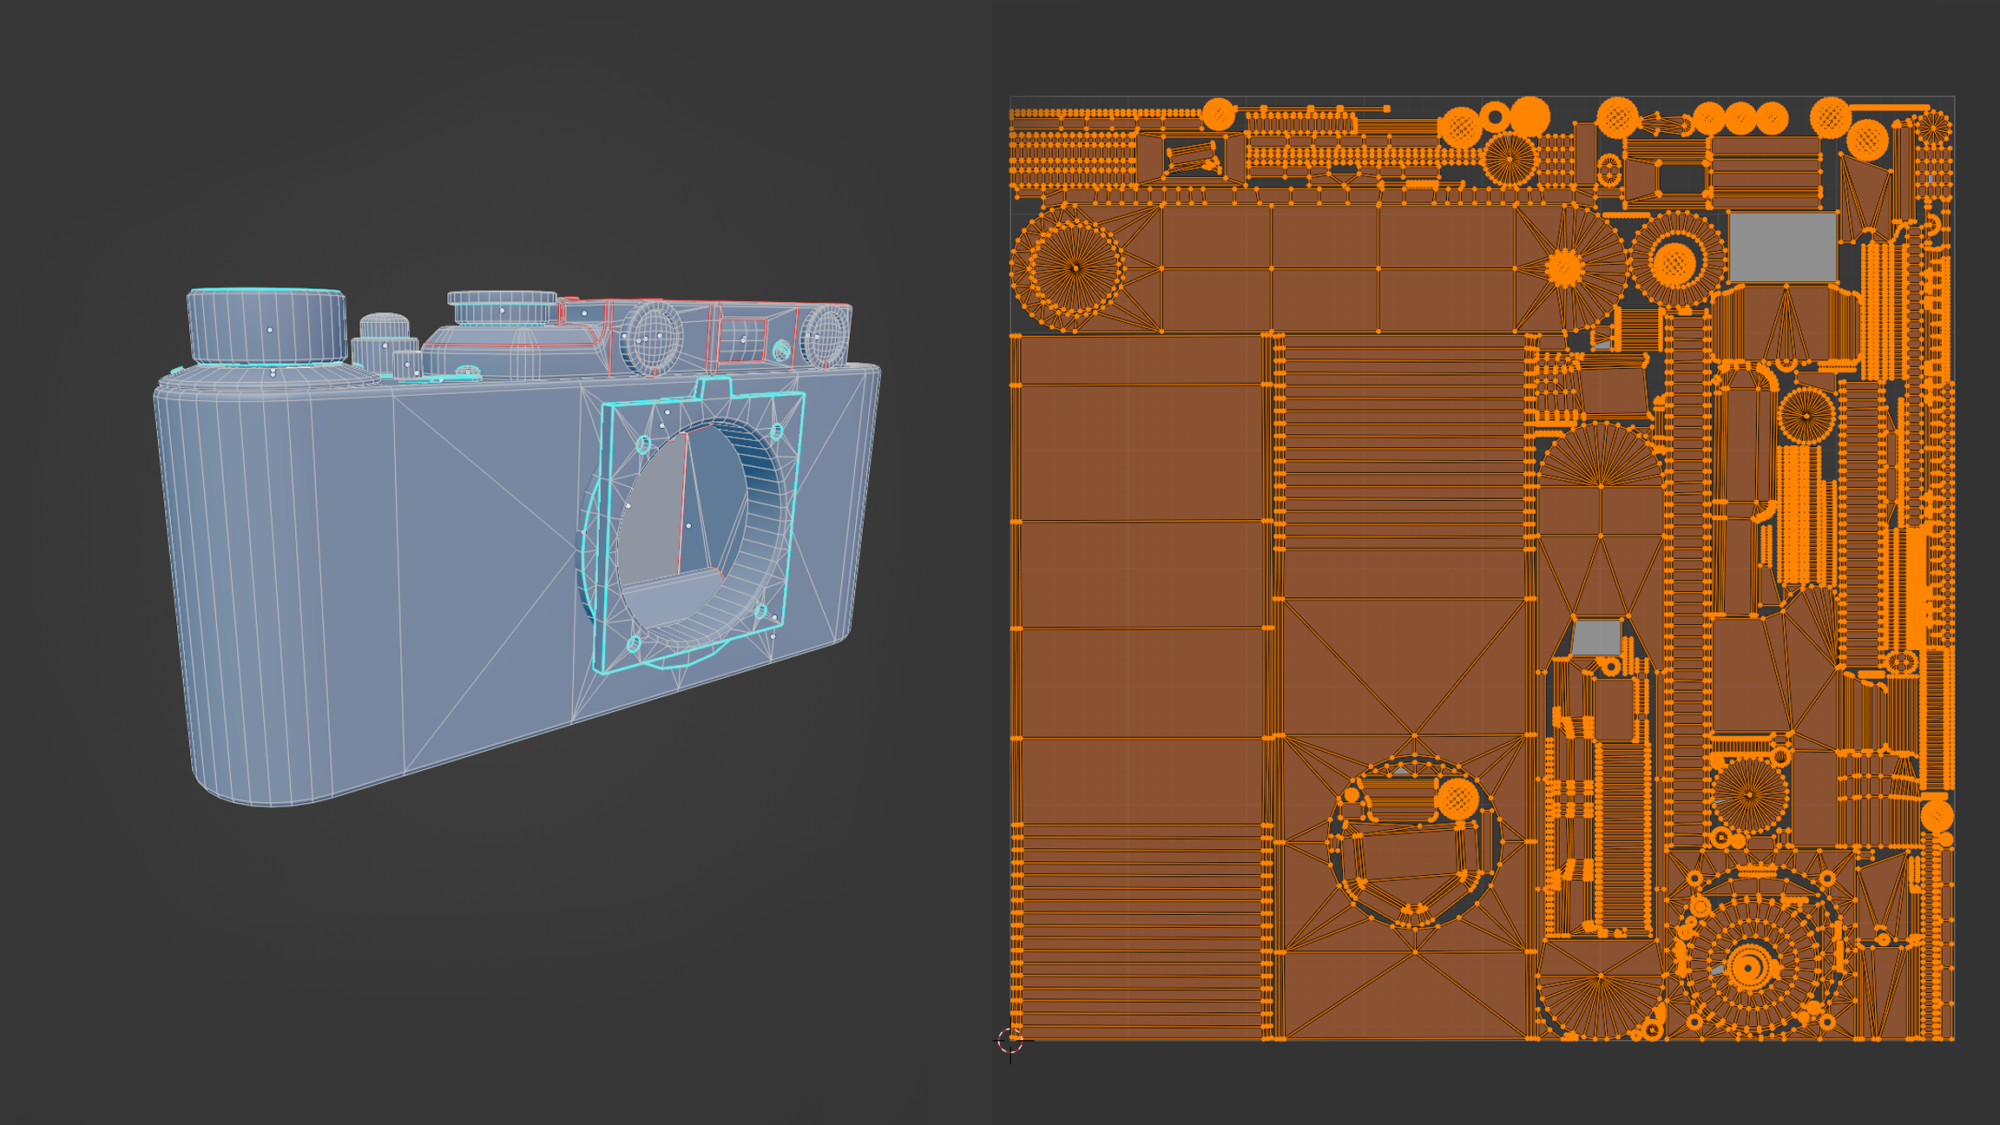Viewport: 2000px width, 1125px height.
Task: Click the 3D cursor at UV grid origin
Action: tap(1010, 1041)
